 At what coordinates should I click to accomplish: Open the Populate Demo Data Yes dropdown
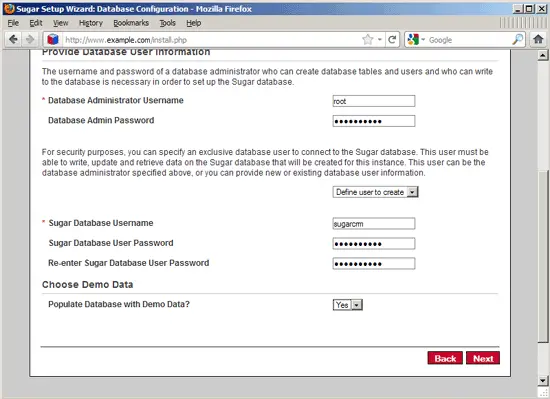pyautogui.click(x=348, y=305)
